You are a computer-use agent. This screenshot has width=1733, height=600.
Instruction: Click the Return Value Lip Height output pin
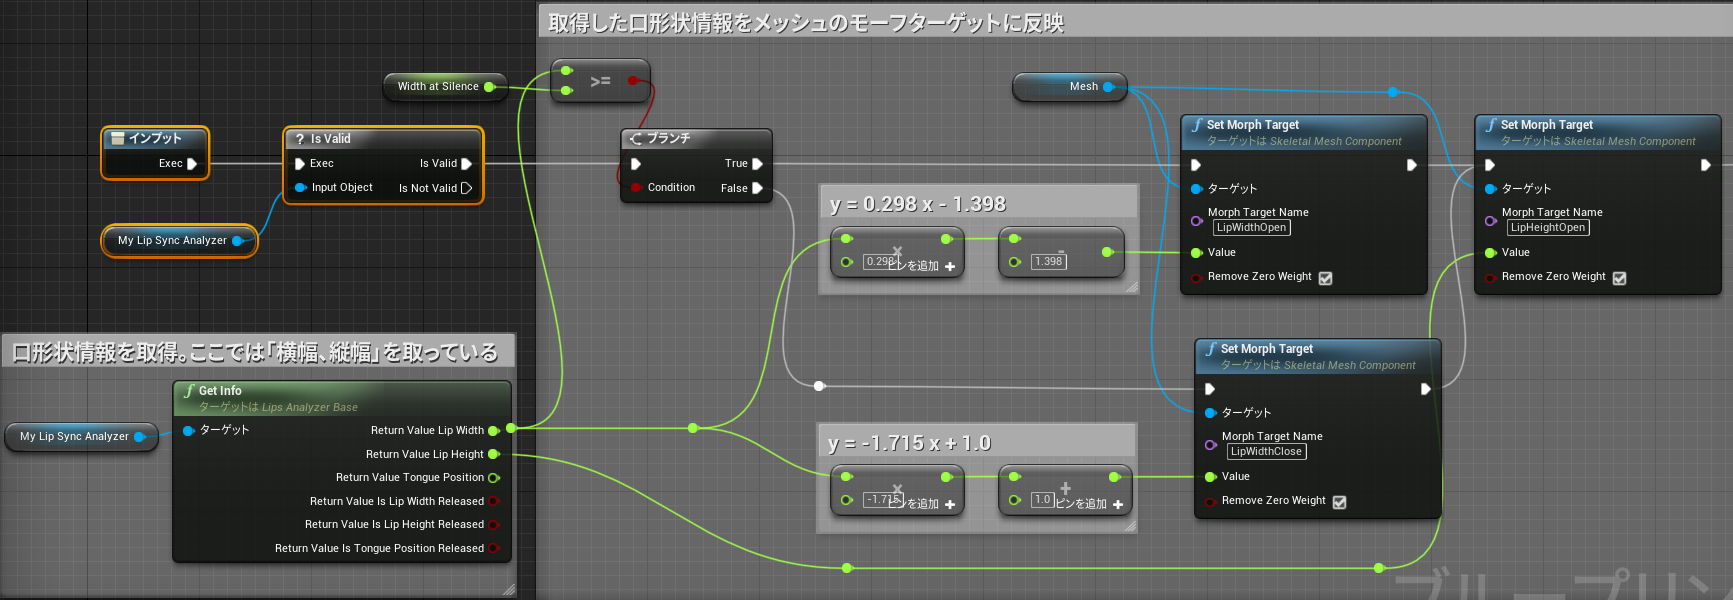coord(493,455)
